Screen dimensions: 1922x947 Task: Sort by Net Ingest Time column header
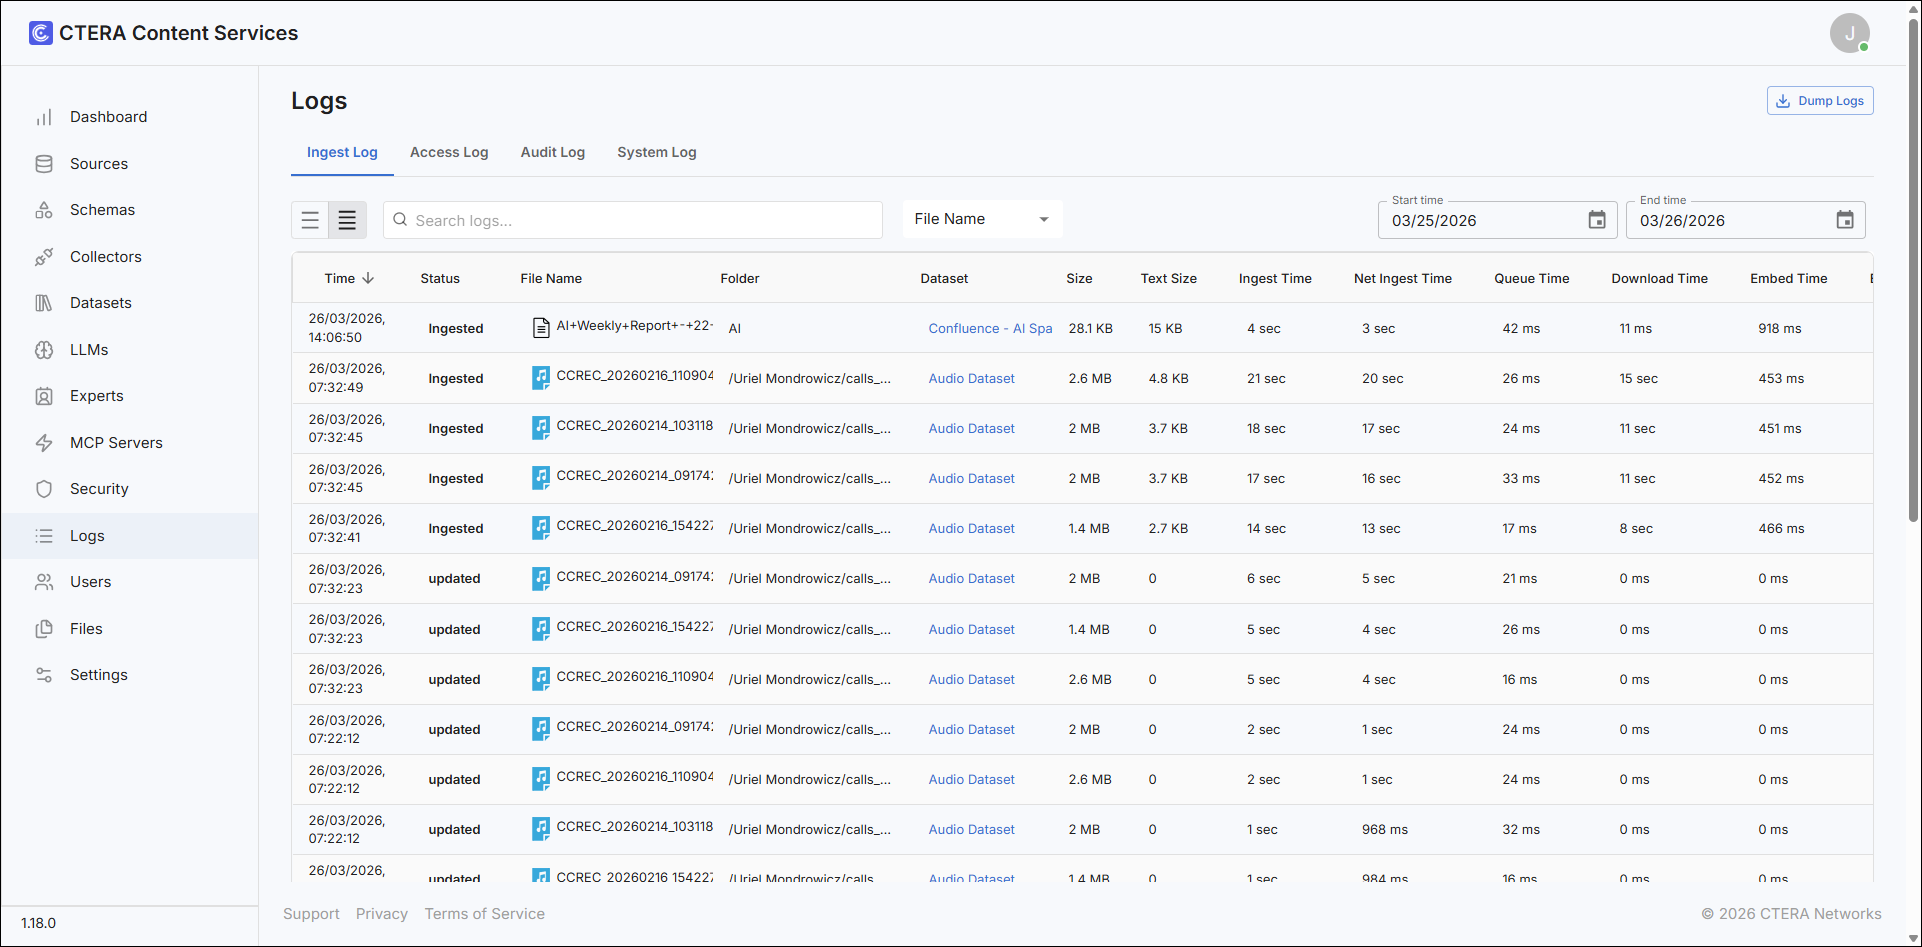tap(1403, 278)
